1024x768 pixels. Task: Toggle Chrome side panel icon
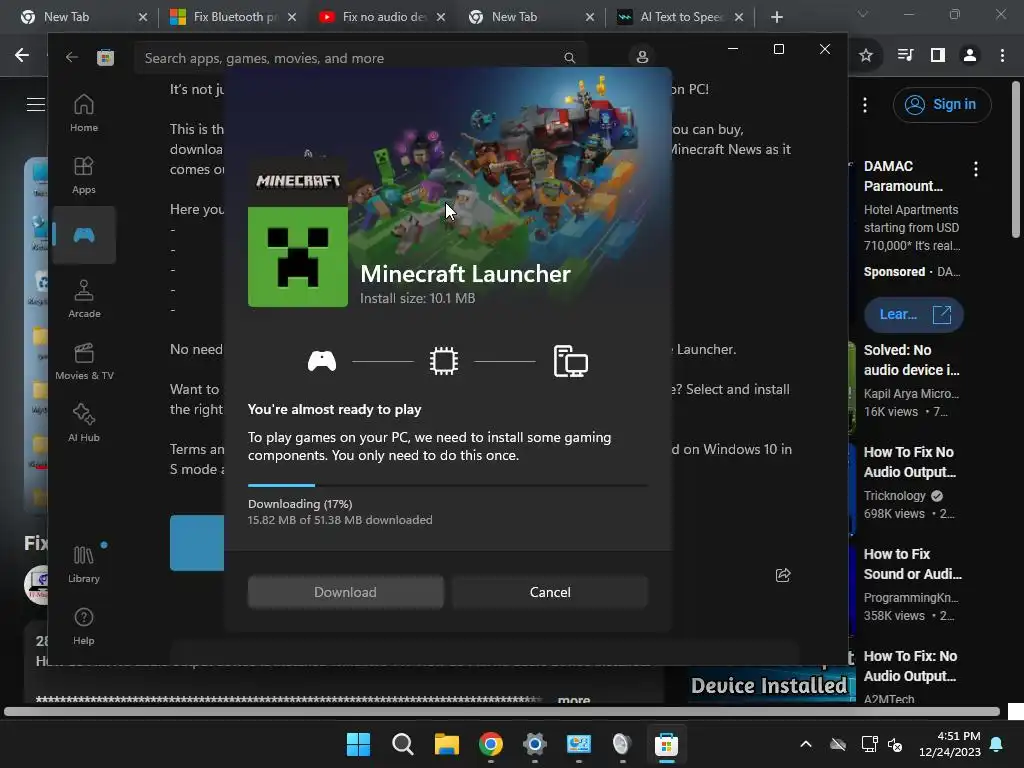(938, 56)
